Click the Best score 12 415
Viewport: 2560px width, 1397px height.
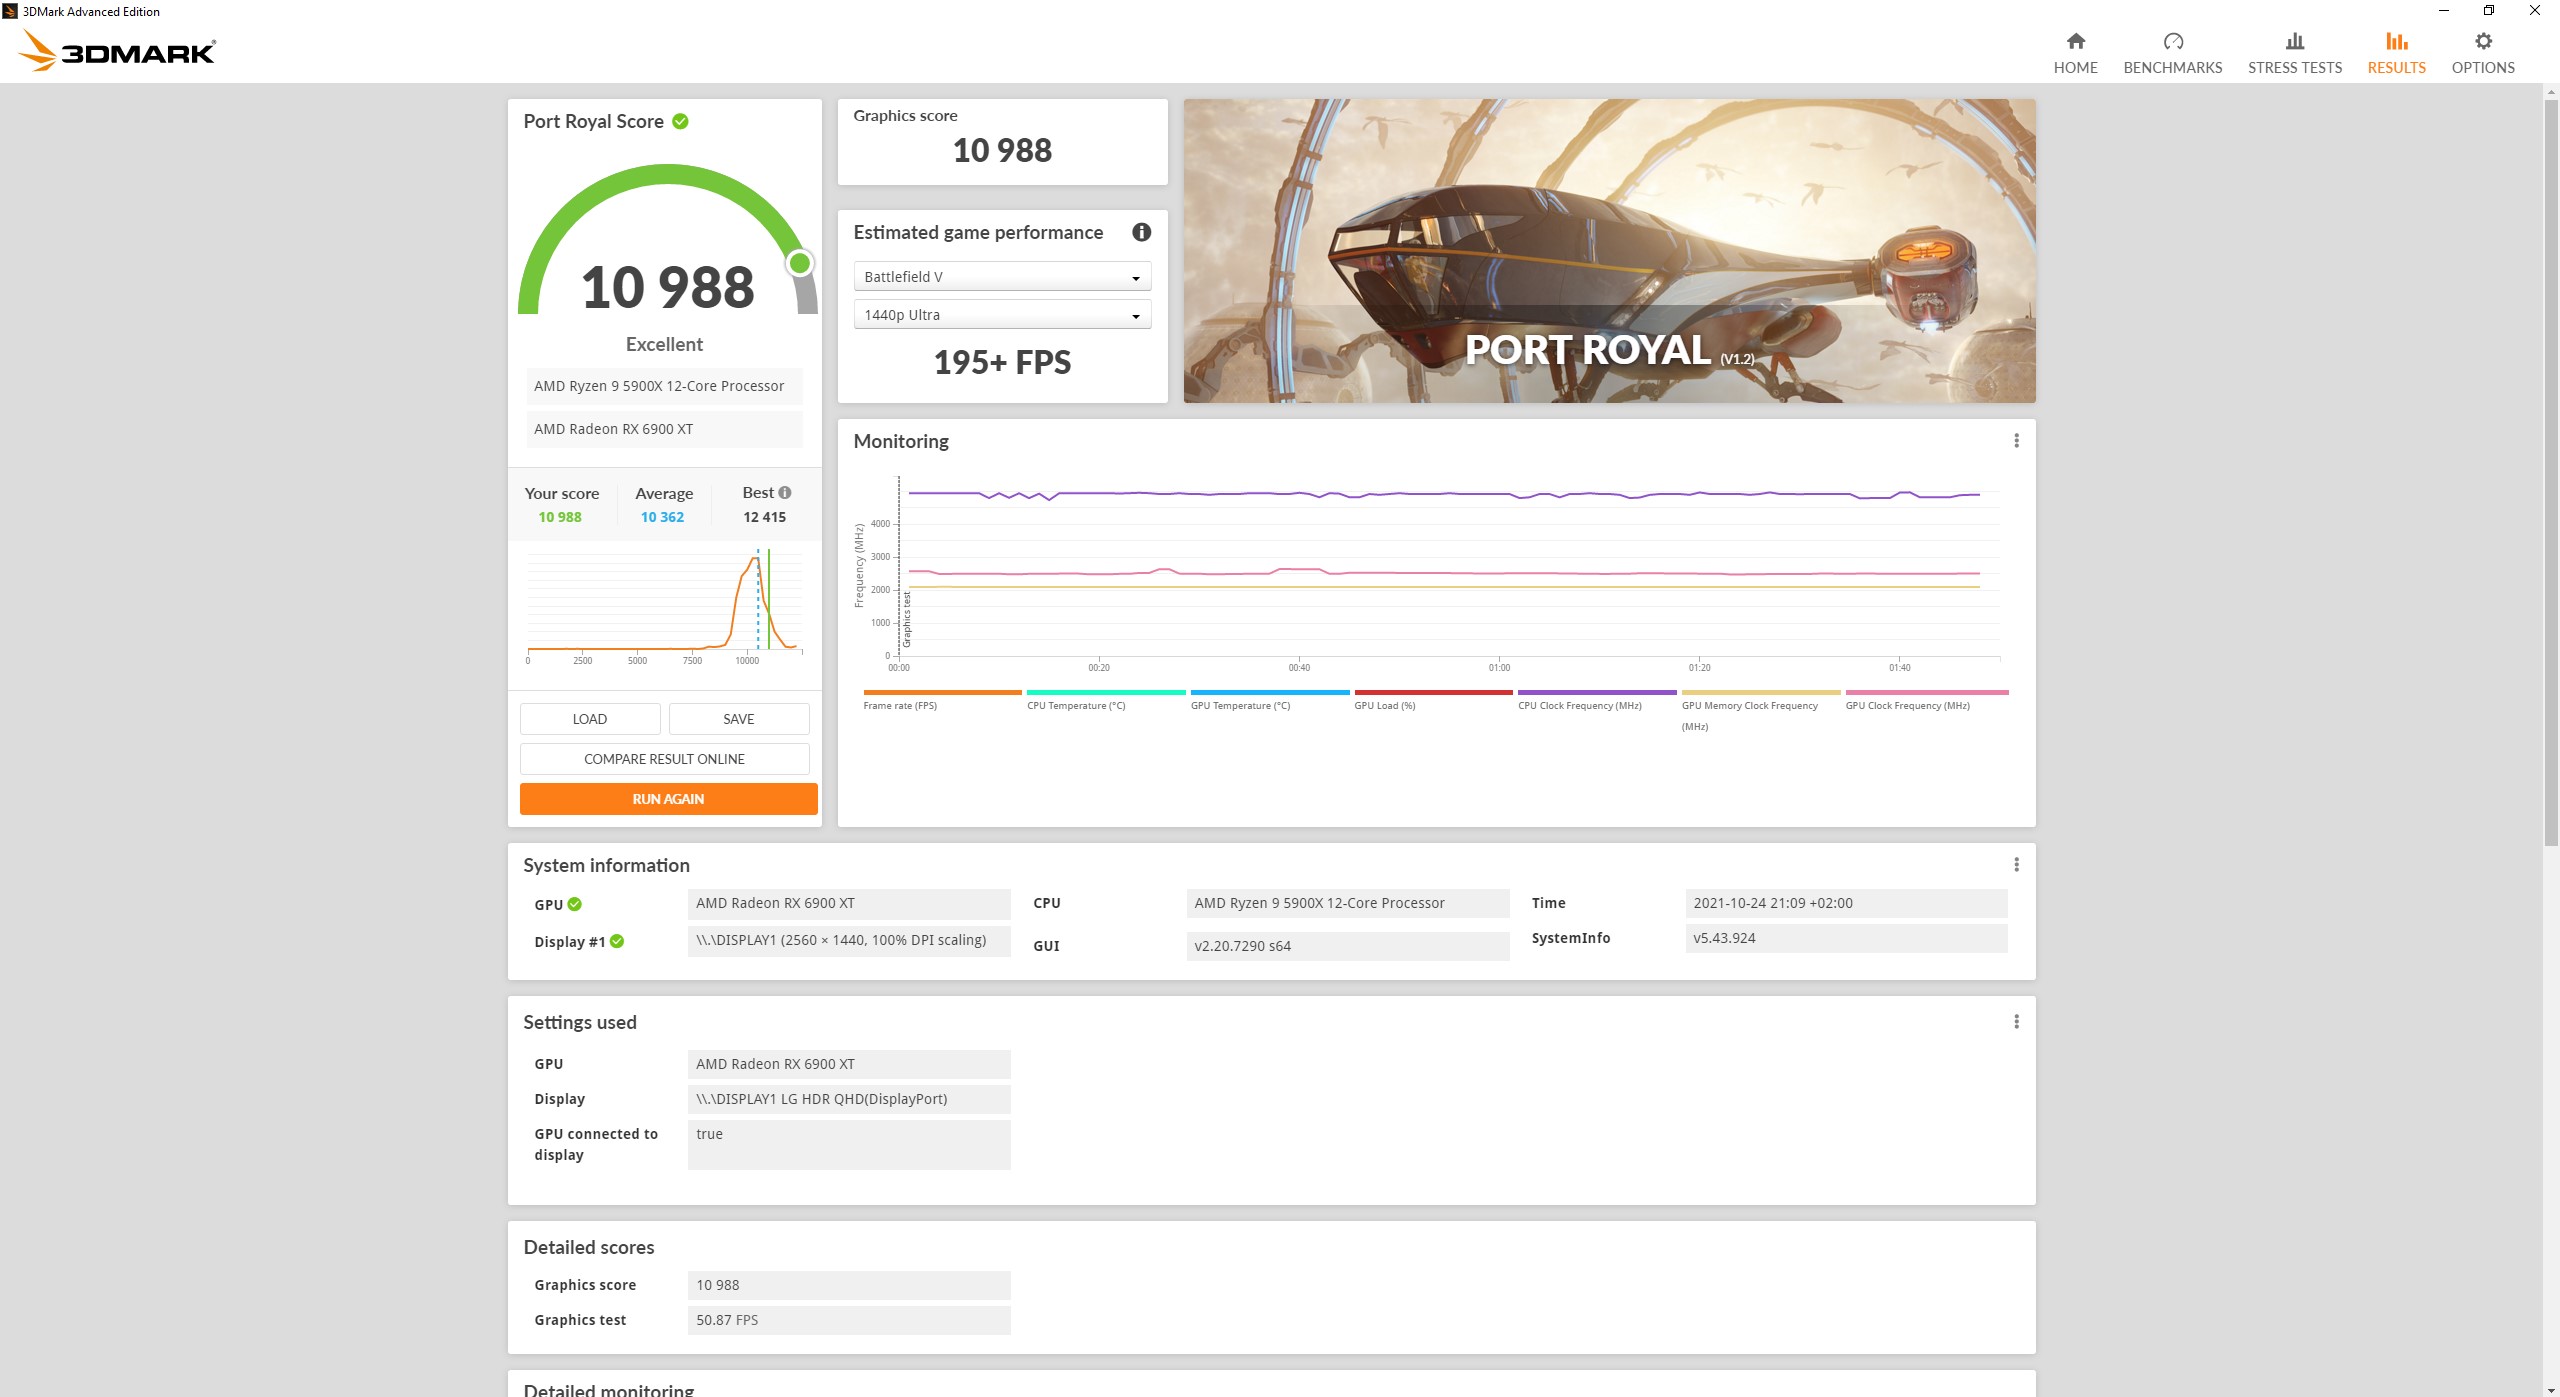764,517
